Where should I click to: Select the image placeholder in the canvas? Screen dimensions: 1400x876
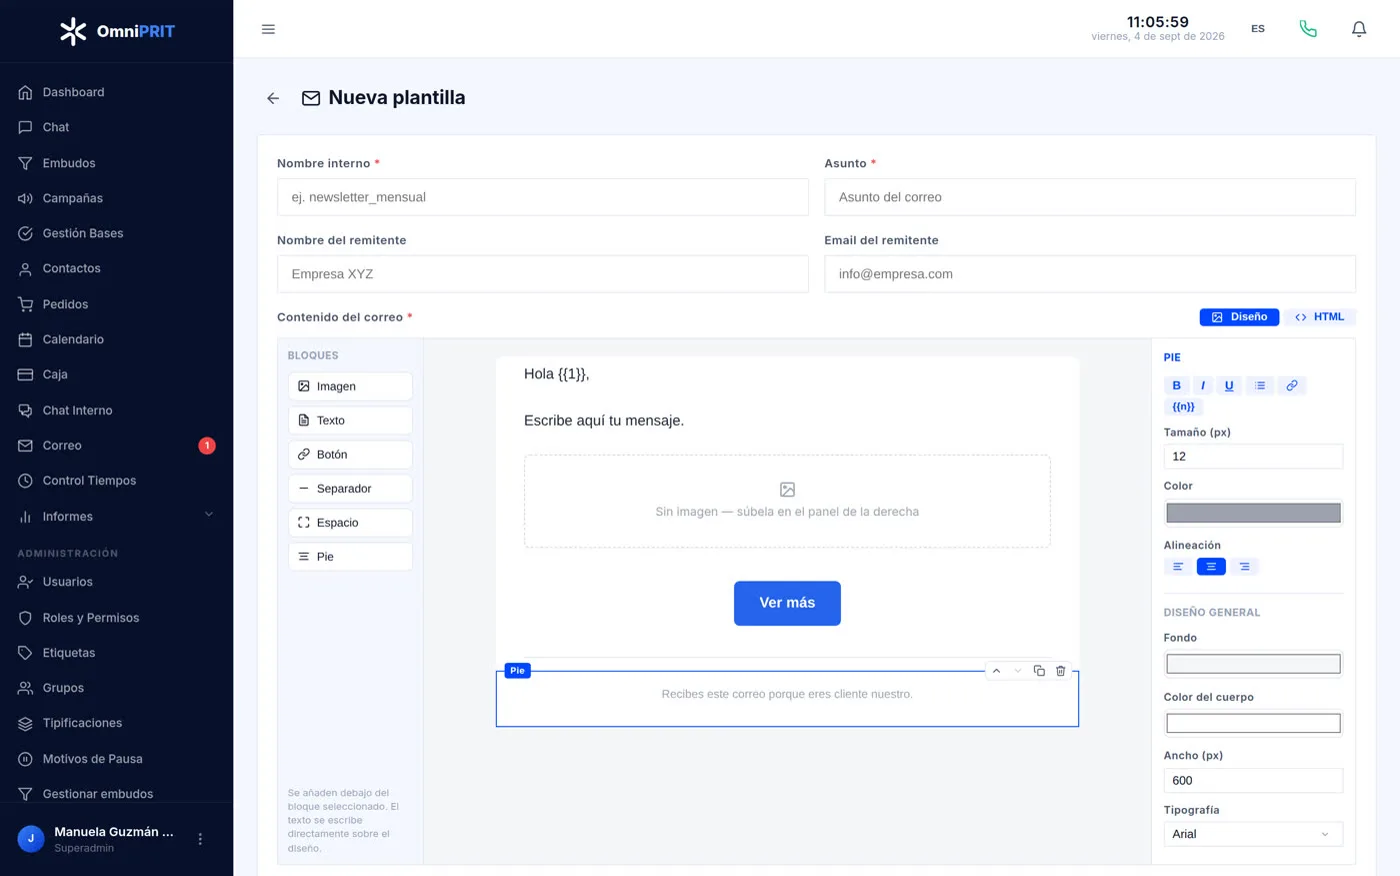[x=787, y=501]
